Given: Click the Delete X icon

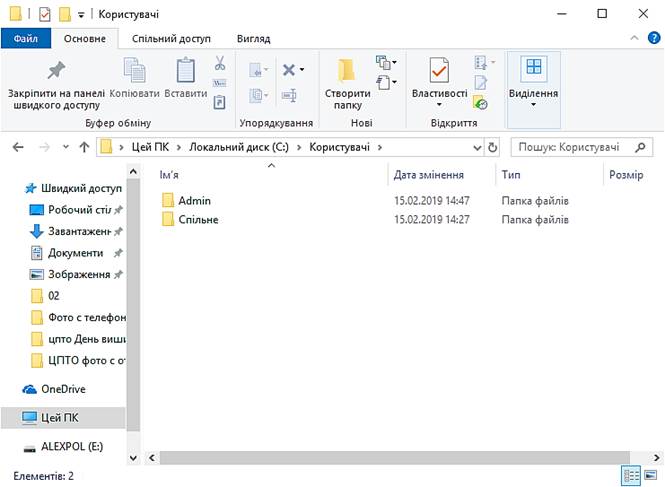Looking at the screenshot, I should coord(289,70).
